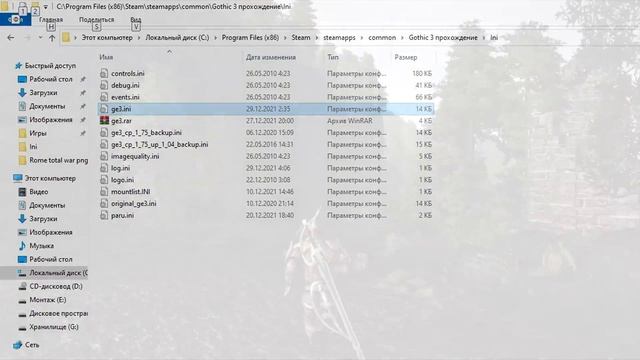
Task: Unpin Рабочий стол via its pin icon
Action: 83,79
